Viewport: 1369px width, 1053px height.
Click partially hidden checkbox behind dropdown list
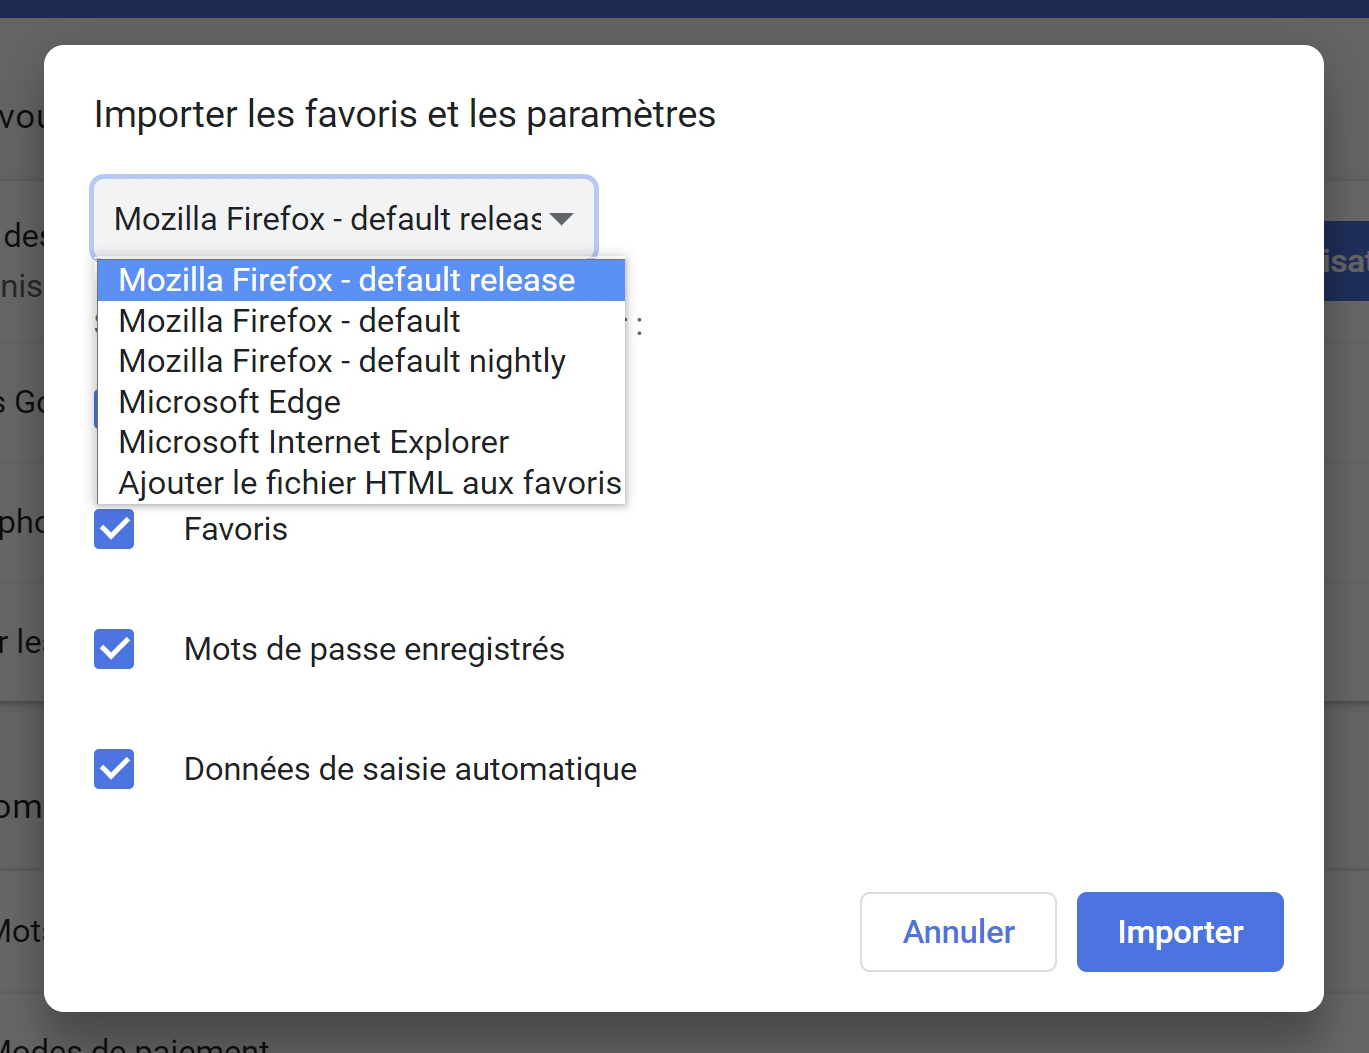pyautogui.click(x=96, y=408)
